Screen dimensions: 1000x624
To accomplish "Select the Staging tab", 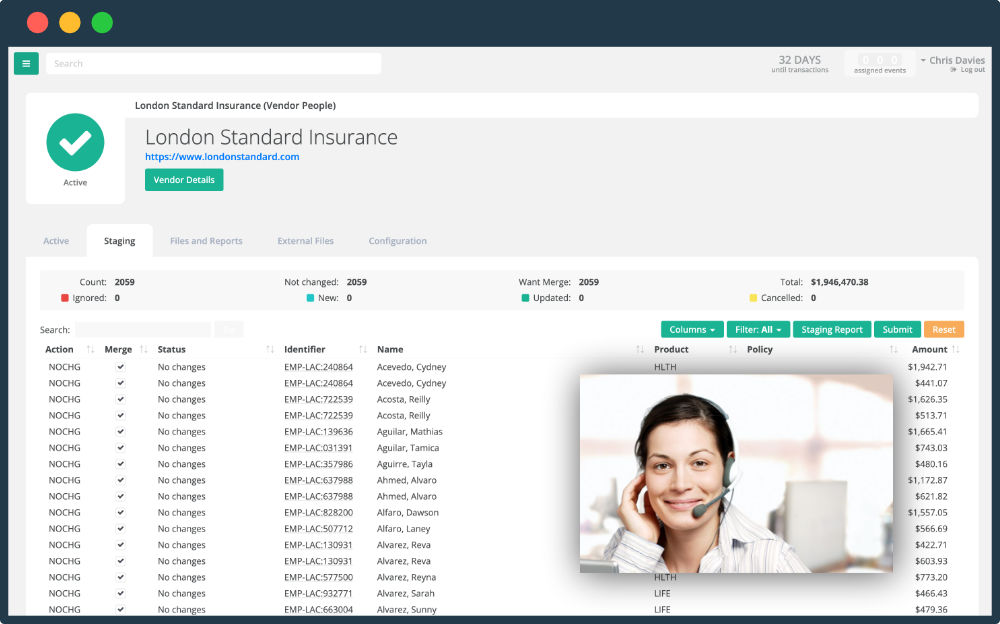I will click(119, 241).
